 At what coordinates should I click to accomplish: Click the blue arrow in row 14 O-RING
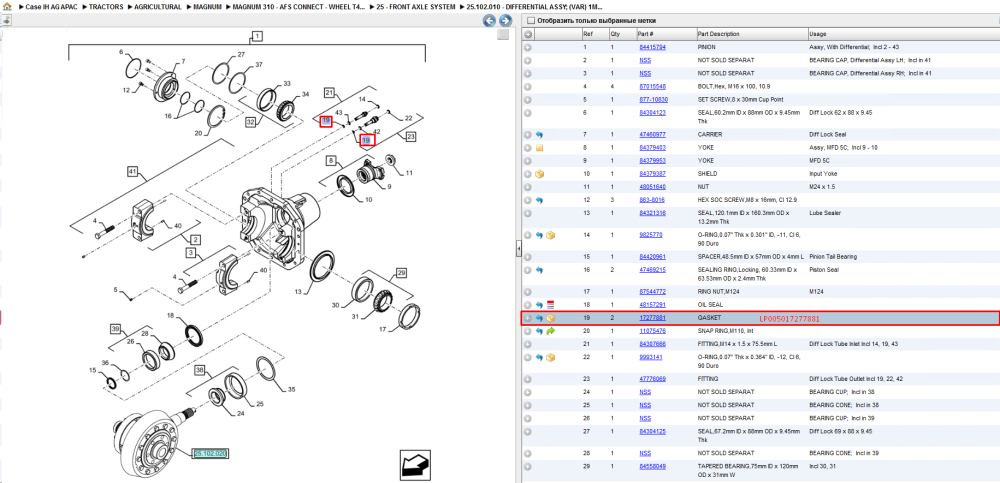540,235
